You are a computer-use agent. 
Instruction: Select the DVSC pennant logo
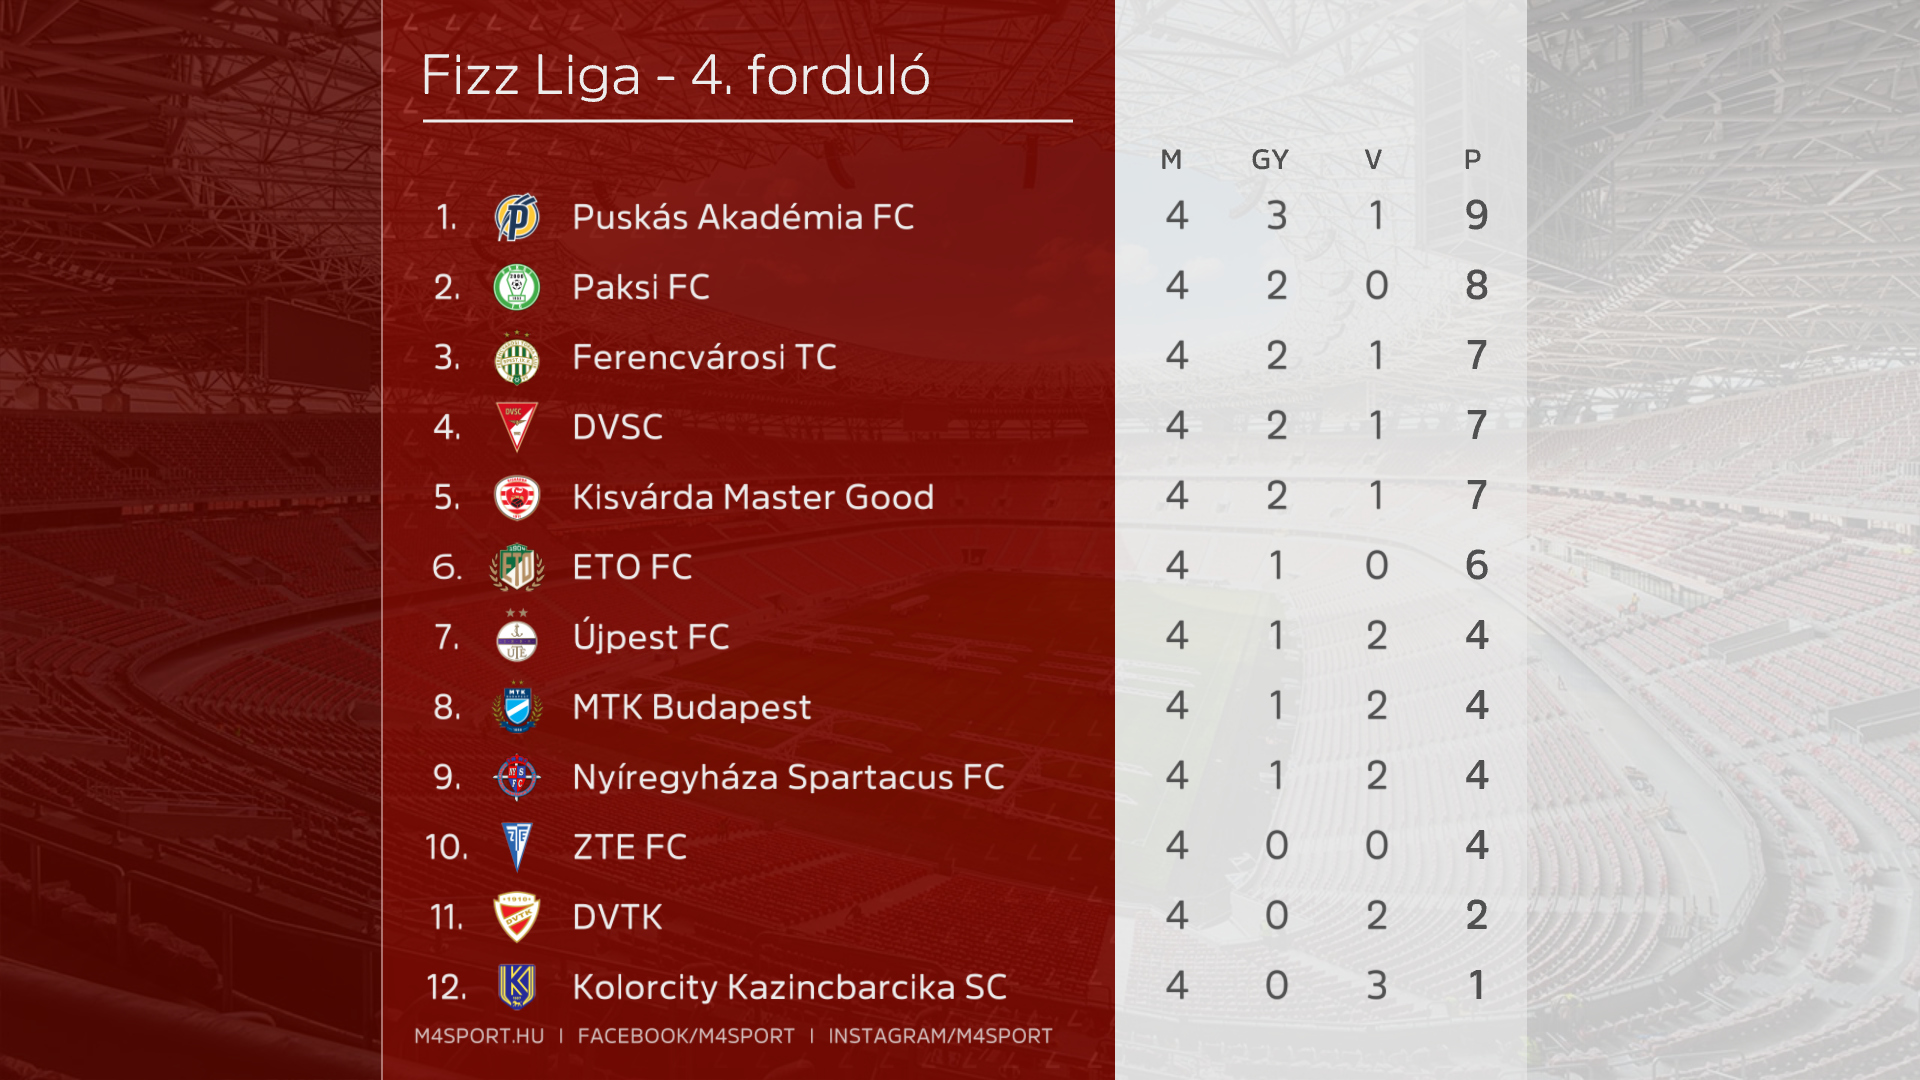tap(517, 427)
